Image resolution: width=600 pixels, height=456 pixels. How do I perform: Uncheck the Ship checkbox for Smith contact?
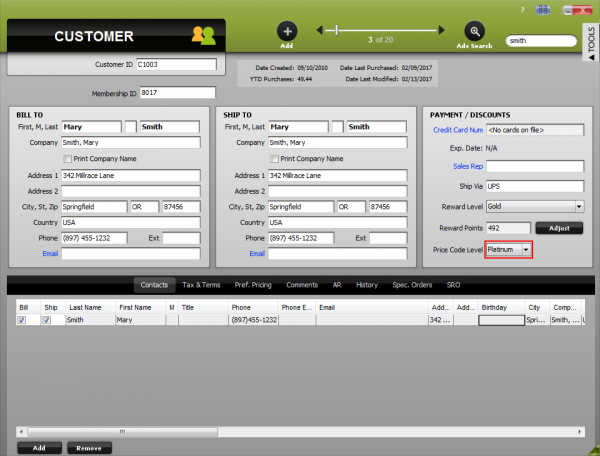pyautogui.click(x=47, y=320)
